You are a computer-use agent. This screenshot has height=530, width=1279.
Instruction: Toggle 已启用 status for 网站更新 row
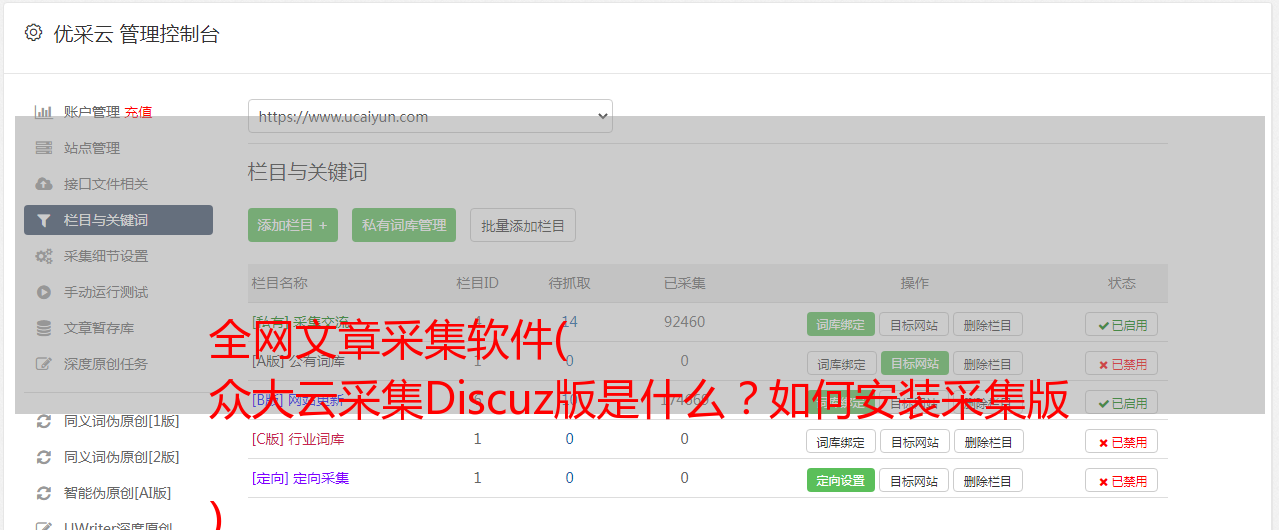point(1122,402)
